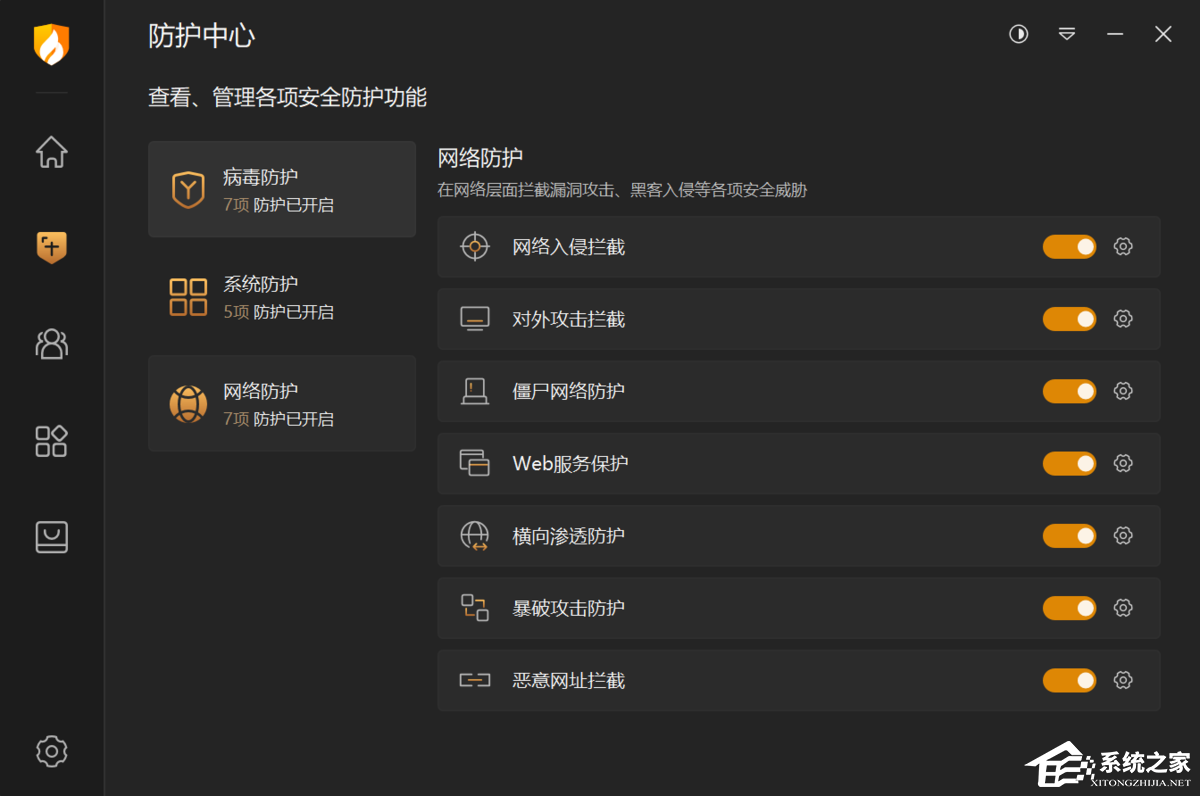Open settings gear for 恶意网址拦截
This screenshot has height=796, width=1200.
pos(1123,680)
